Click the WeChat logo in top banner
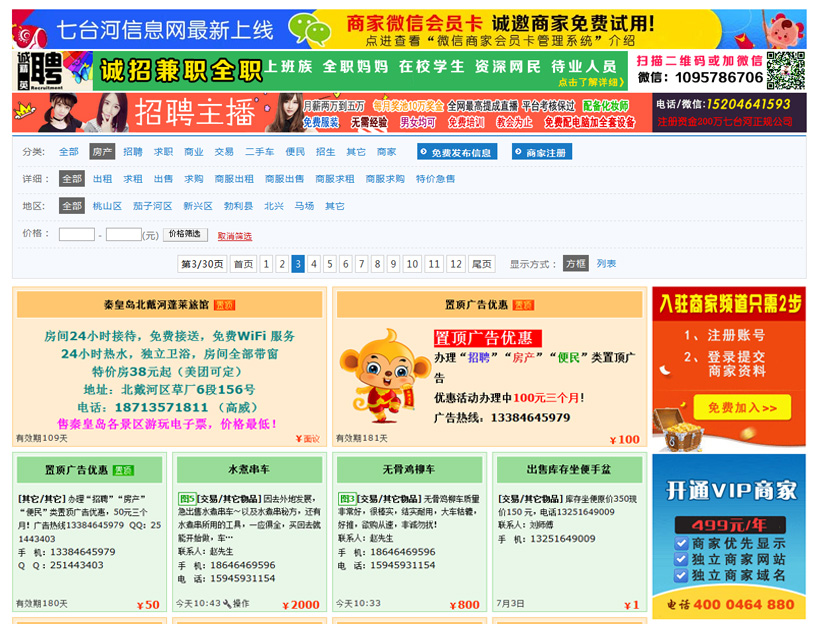The height and width of the screenshot is (630, 820). coord(315,30)
